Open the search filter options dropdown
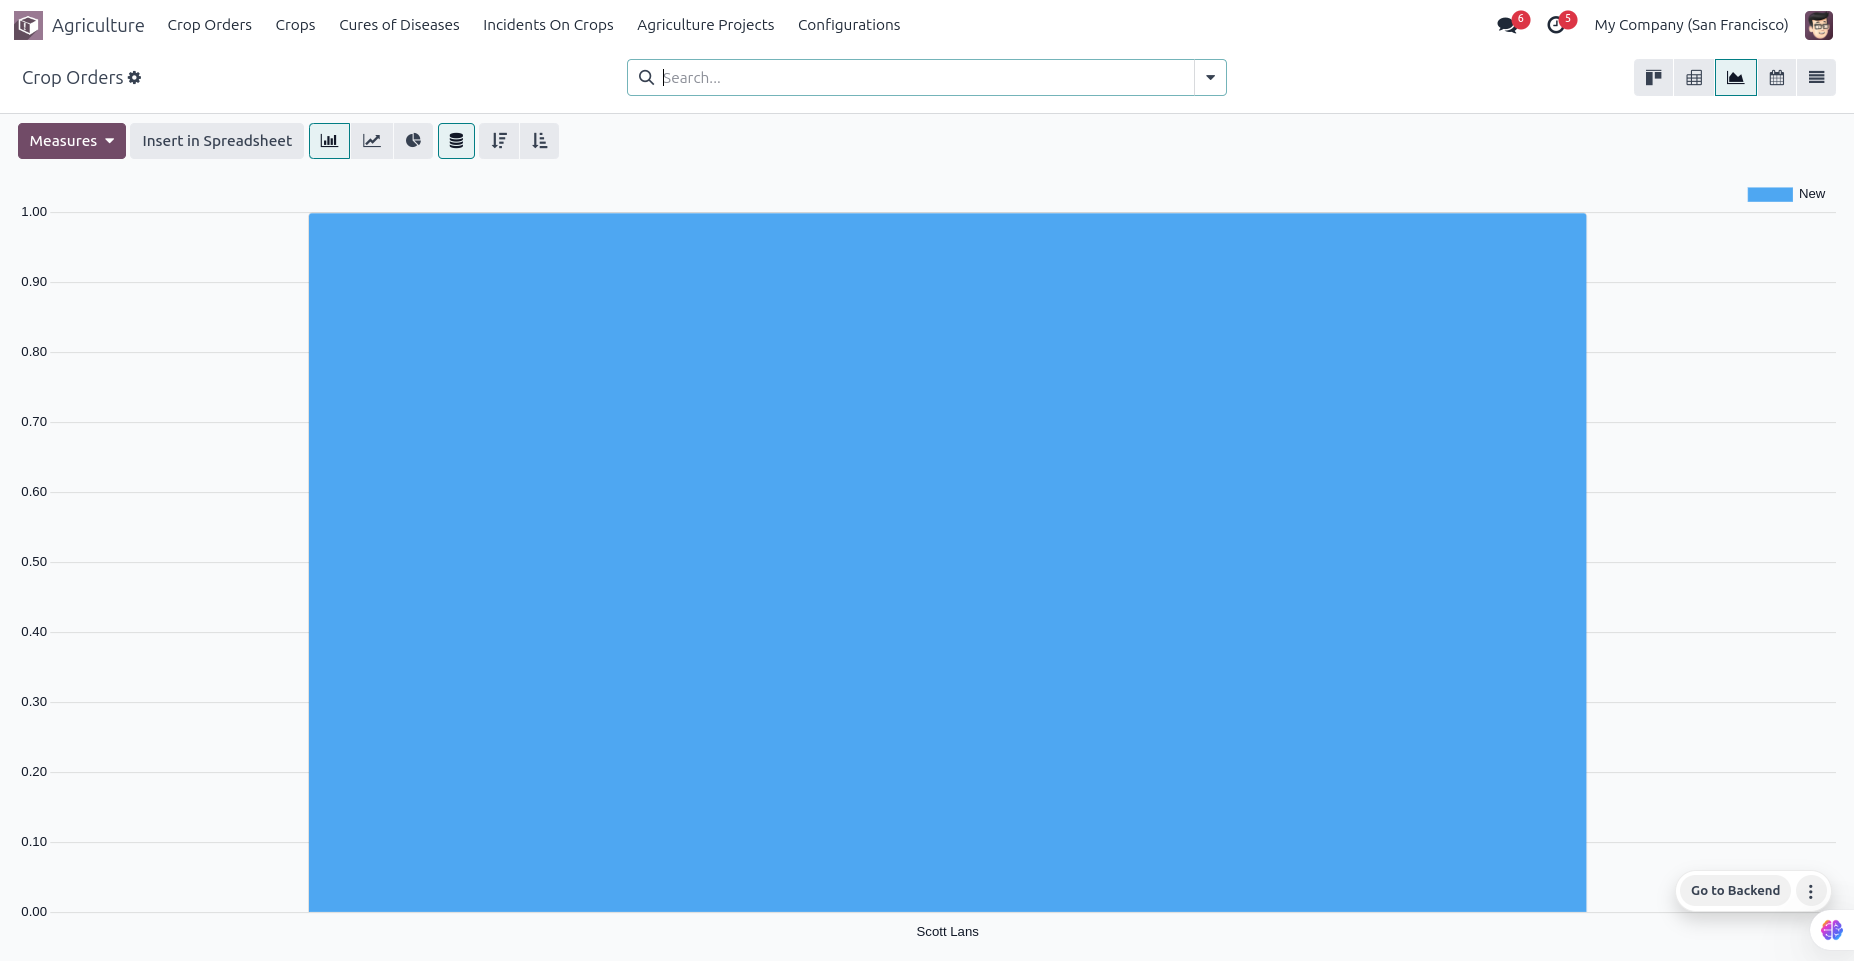The width and height of the screenshot is (1854, 961). [1210, 78]
